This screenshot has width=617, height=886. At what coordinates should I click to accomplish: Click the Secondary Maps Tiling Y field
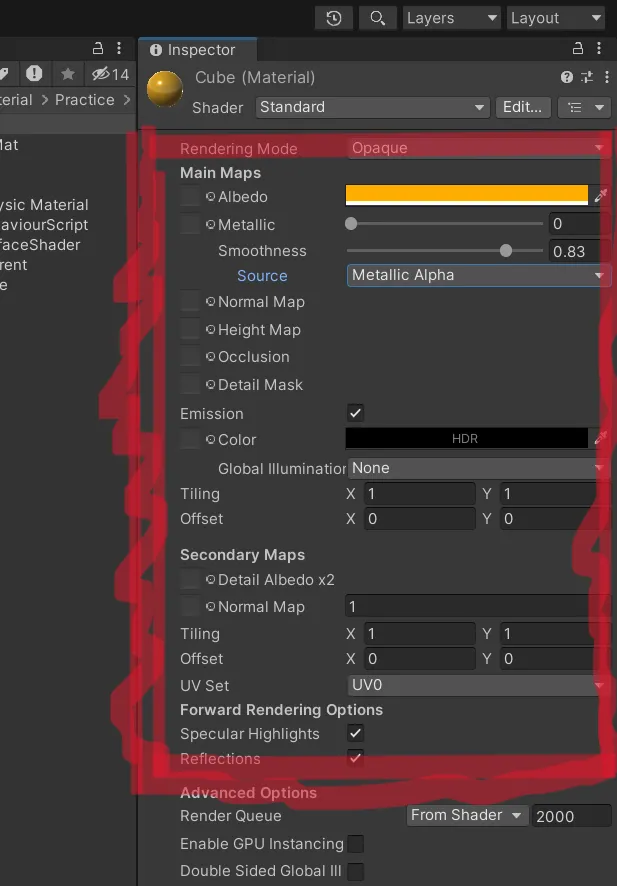(555, 634)
